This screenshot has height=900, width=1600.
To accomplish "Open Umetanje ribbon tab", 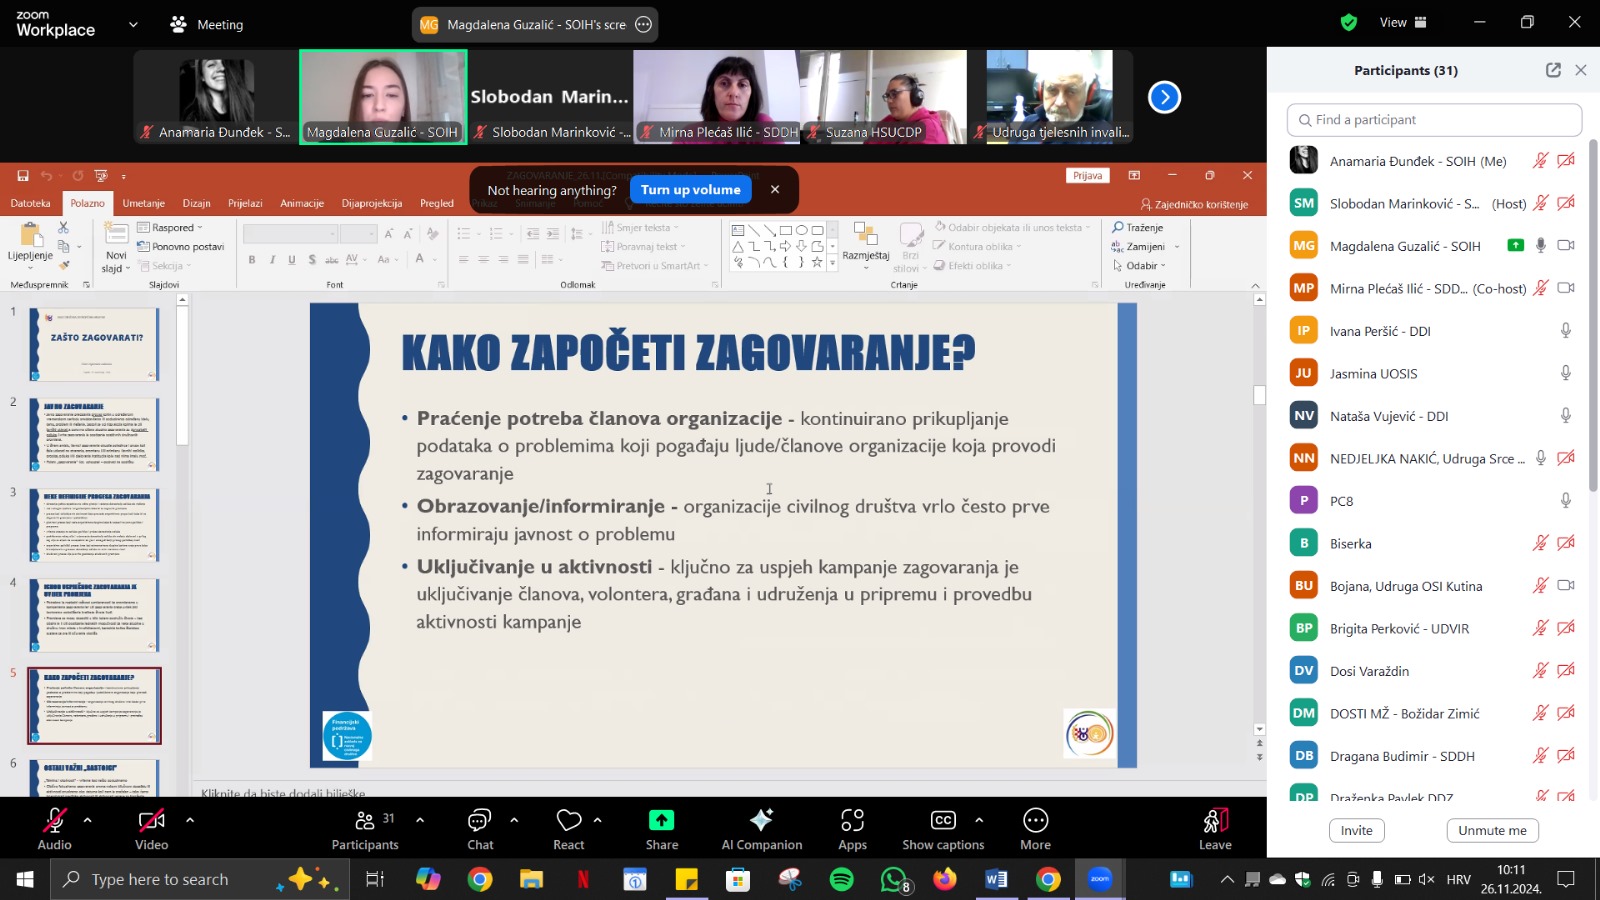I will tap(144, 203).
